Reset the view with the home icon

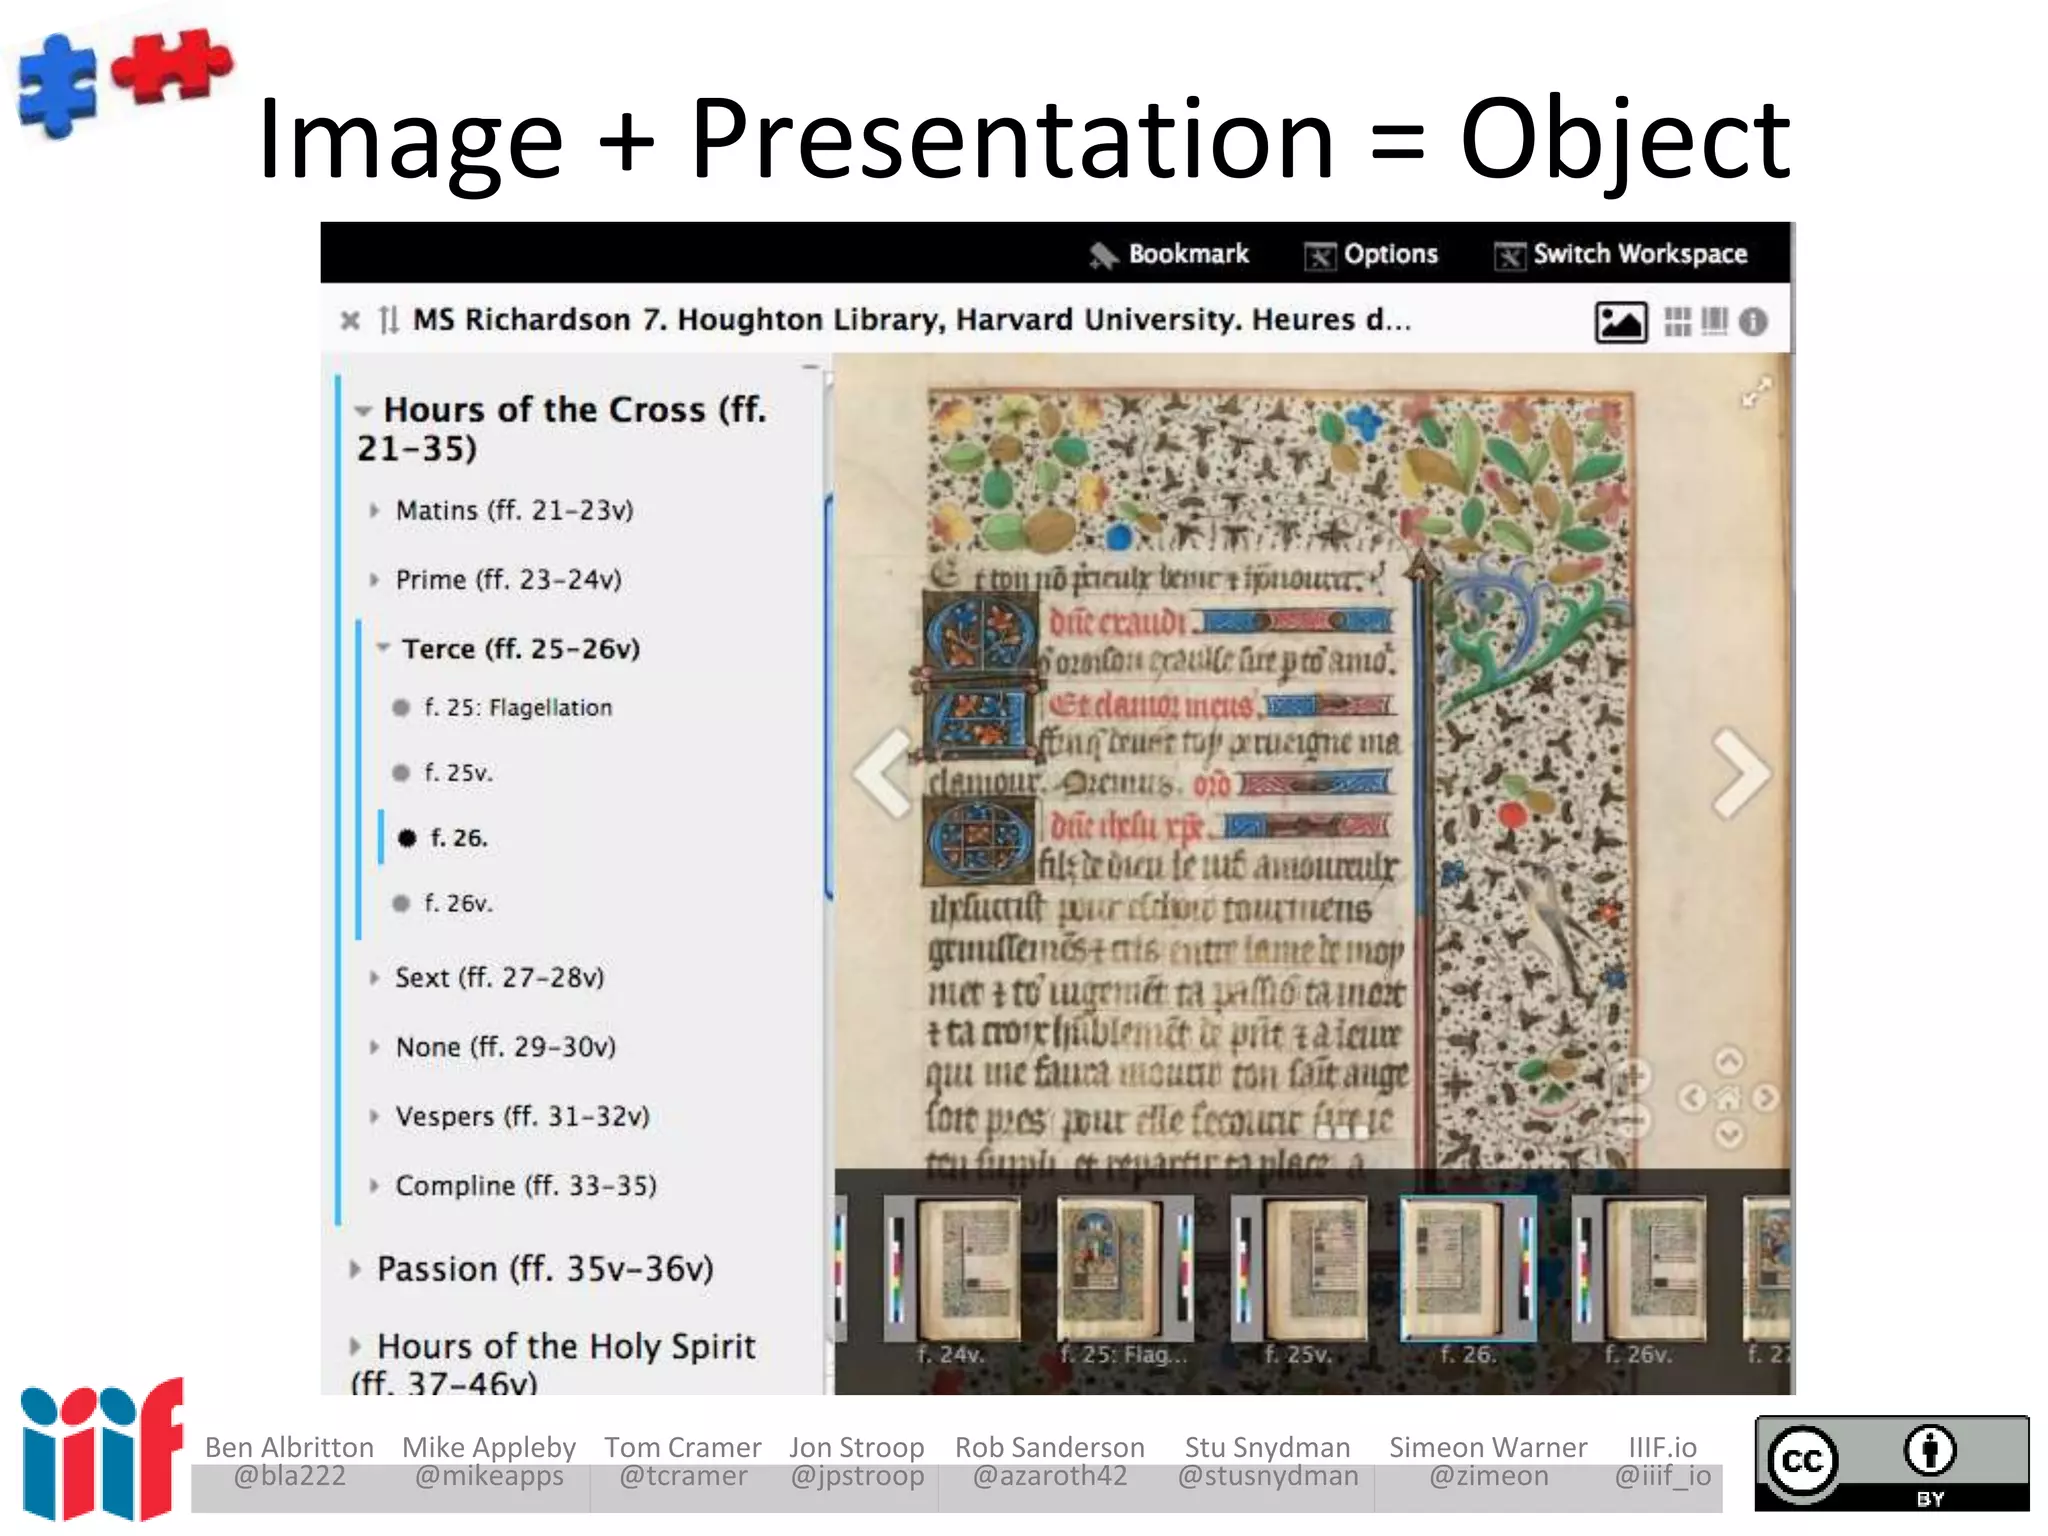click(1729, 1099)
